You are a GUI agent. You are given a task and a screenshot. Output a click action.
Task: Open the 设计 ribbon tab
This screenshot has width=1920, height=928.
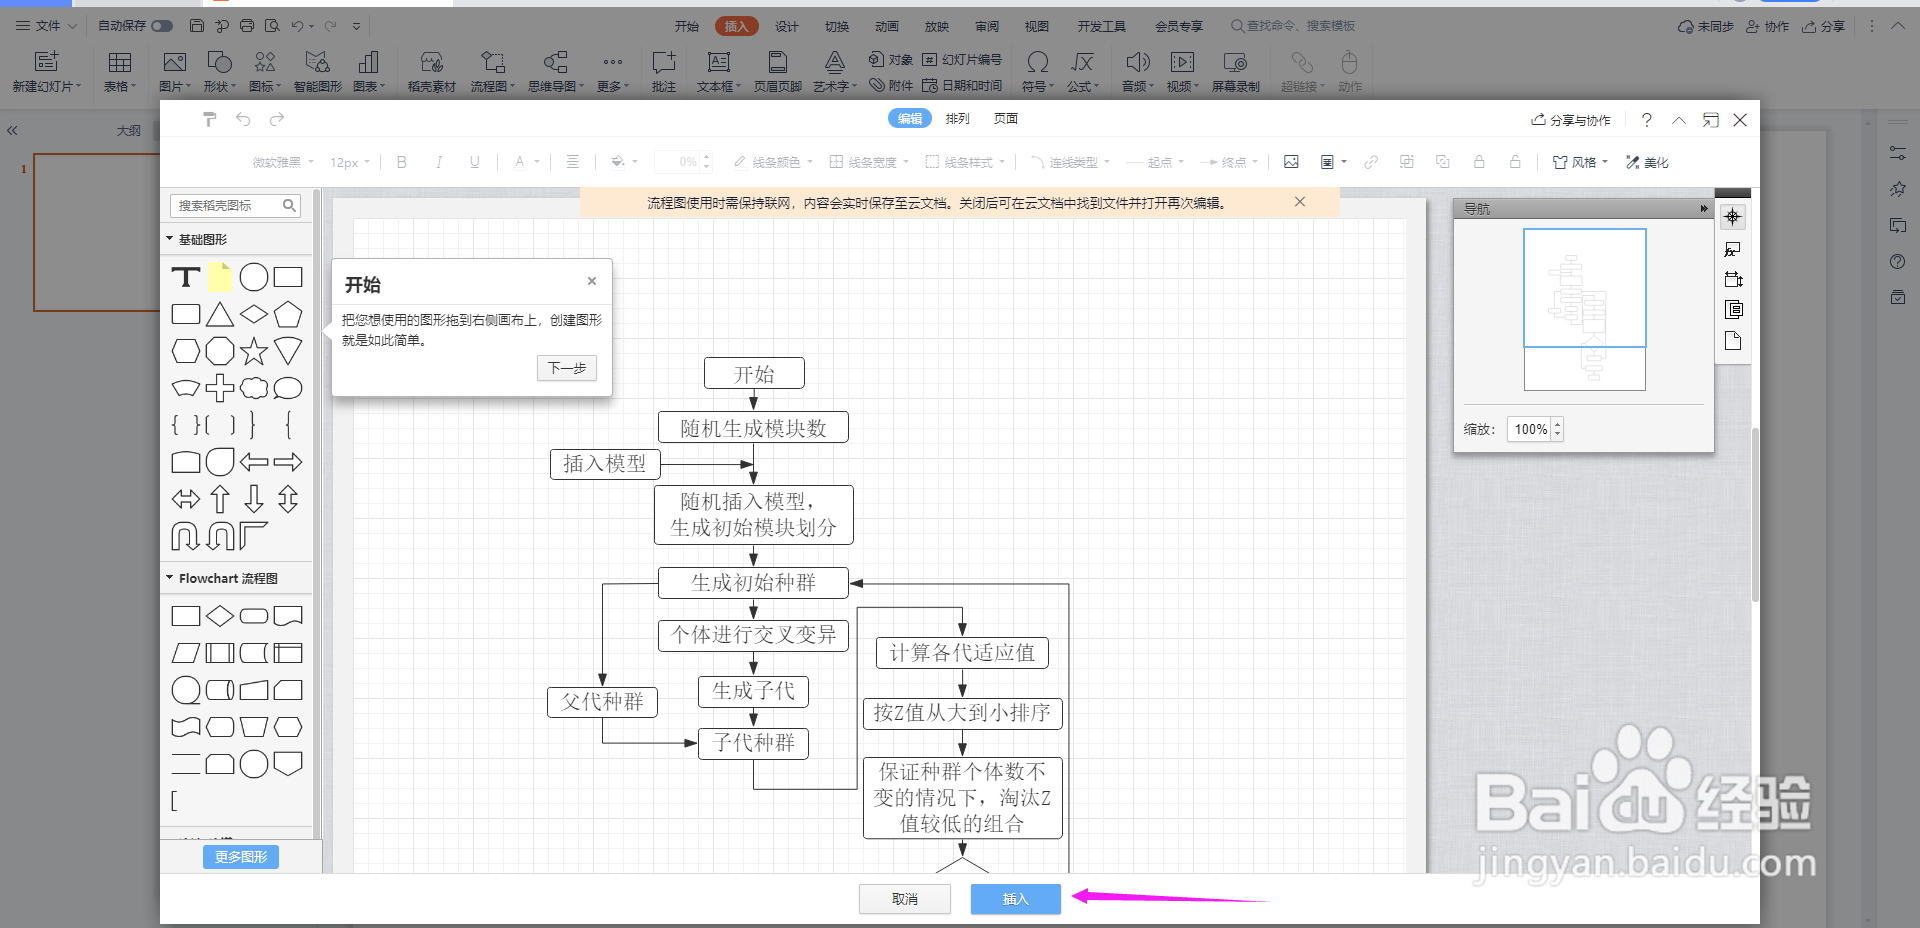tap(787, 26)
